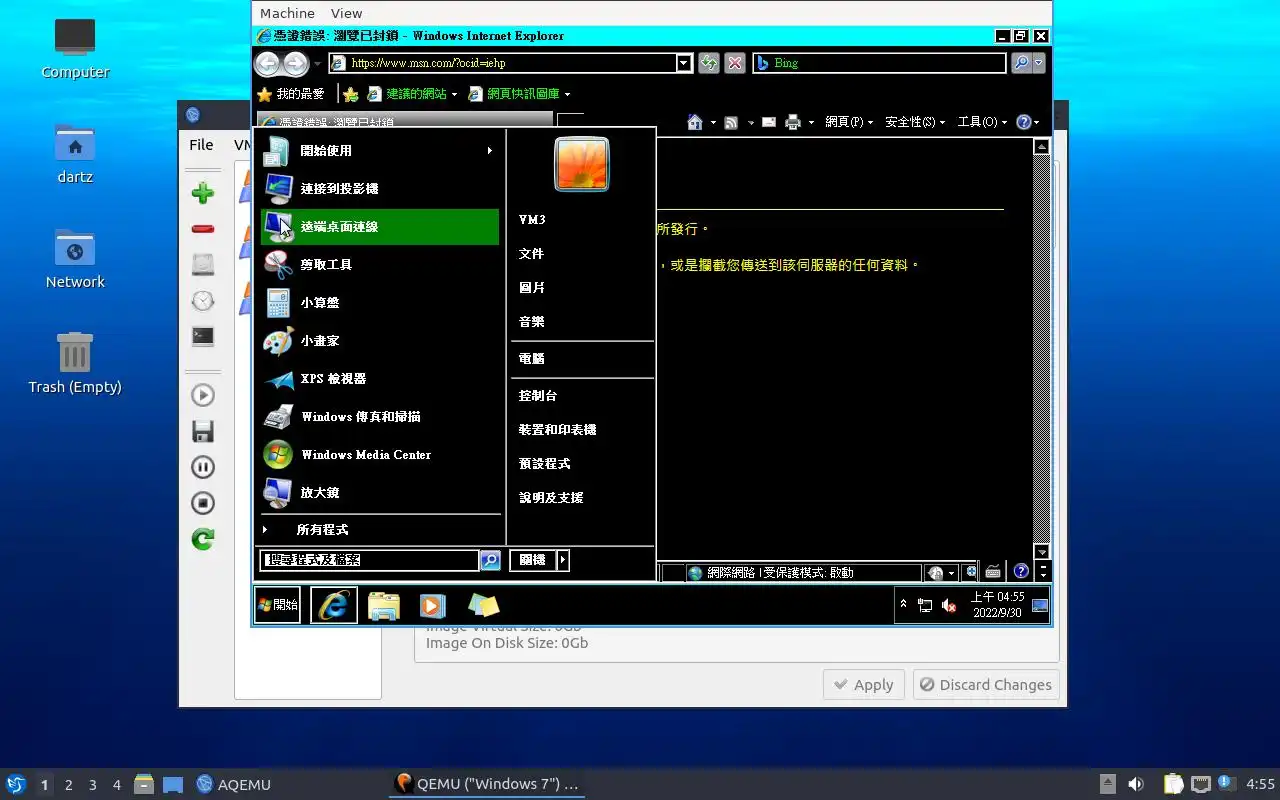This screenshot has width=1280, height=800.
Task: Click the network icon in the Windows tray
Action: click(925, 605)
